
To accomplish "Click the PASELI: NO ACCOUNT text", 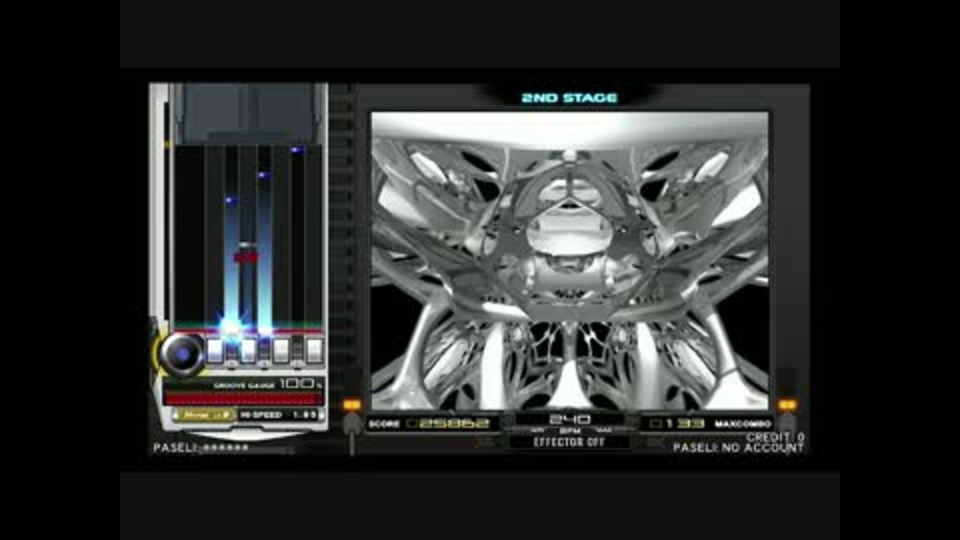I will pyautogui.click(x=738, y=448).
